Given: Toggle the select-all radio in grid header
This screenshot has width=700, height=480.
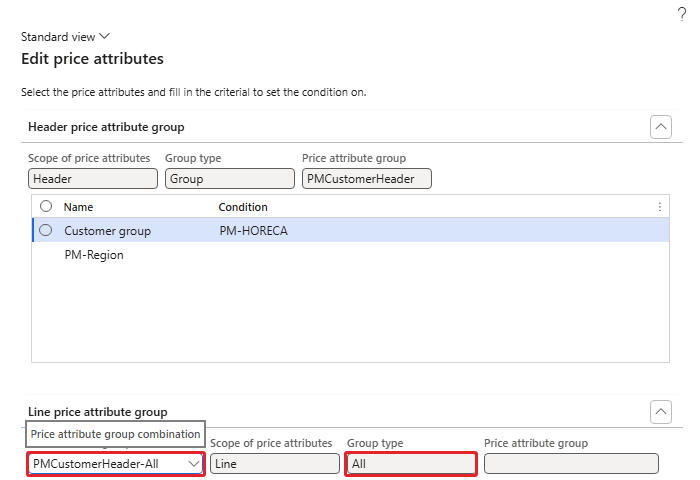Looking at the screenshot, I should coord(46,206).
